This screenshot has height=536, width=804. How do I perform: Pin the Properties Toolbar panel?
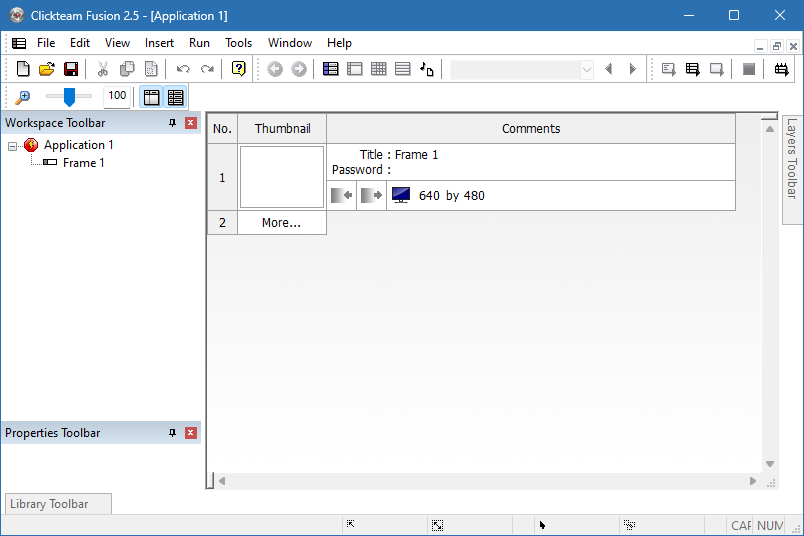[x=172, y=433]
